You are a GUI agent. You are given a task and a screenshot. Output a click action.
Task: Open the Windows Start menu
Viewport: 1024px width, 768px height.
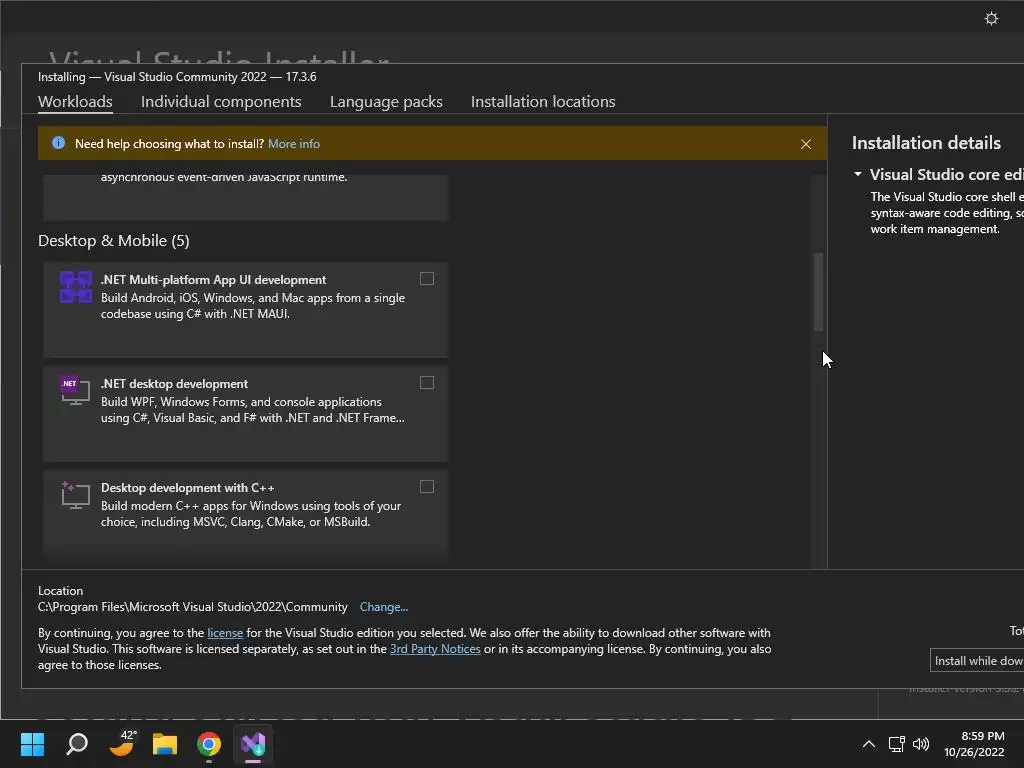32,744
